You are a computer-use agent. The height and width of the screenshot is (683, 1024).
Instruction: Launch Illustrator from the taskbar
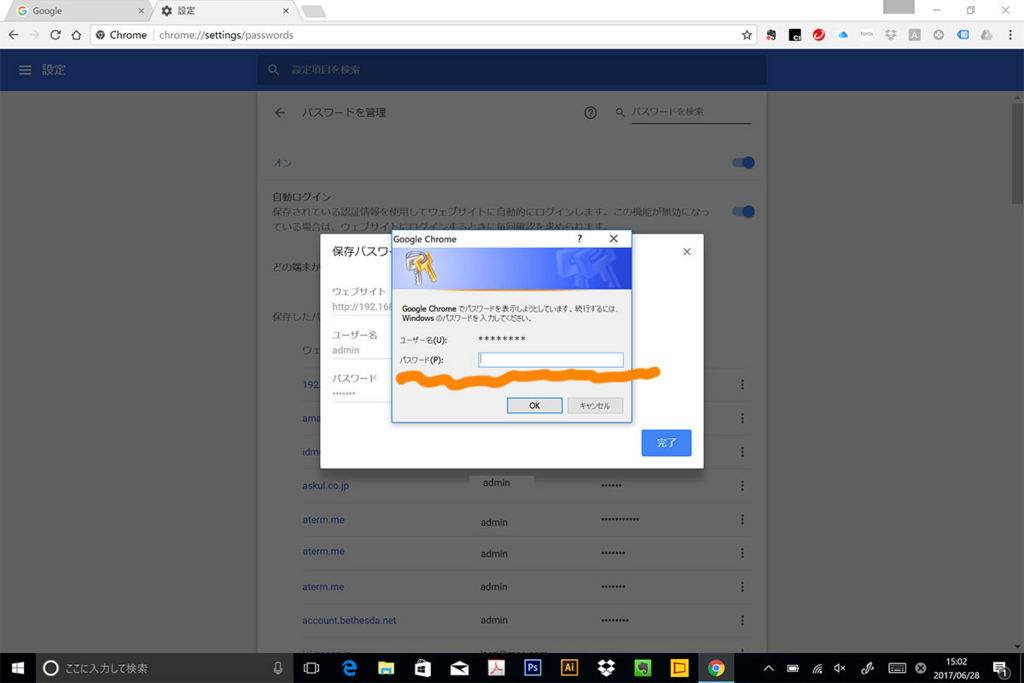[569, 668]
